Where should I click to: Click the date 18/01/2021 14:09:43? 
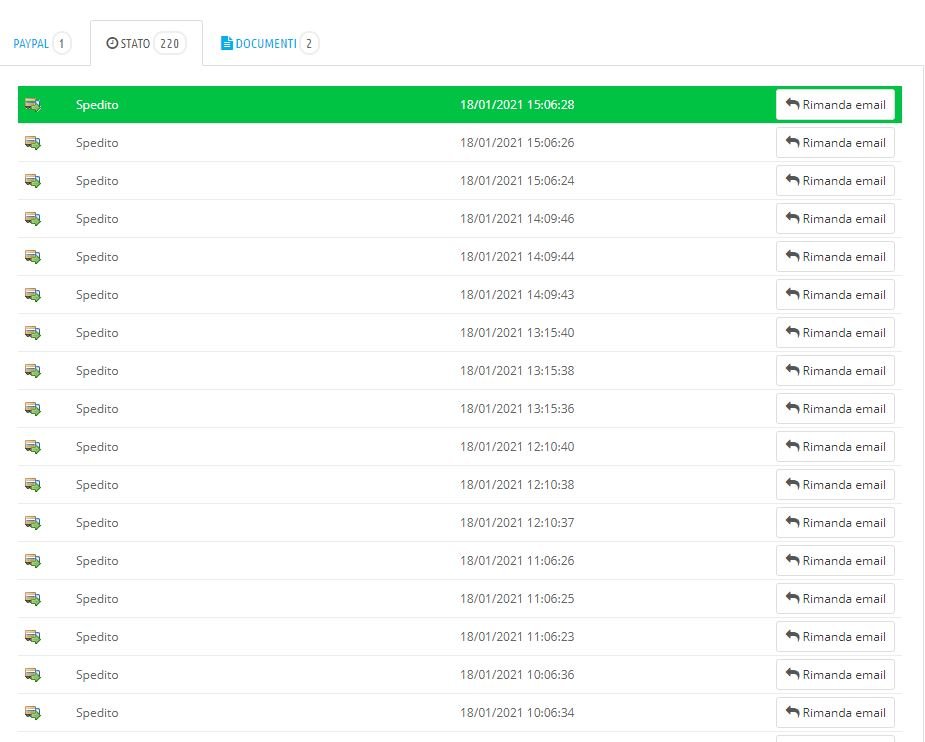click(517, 295)
